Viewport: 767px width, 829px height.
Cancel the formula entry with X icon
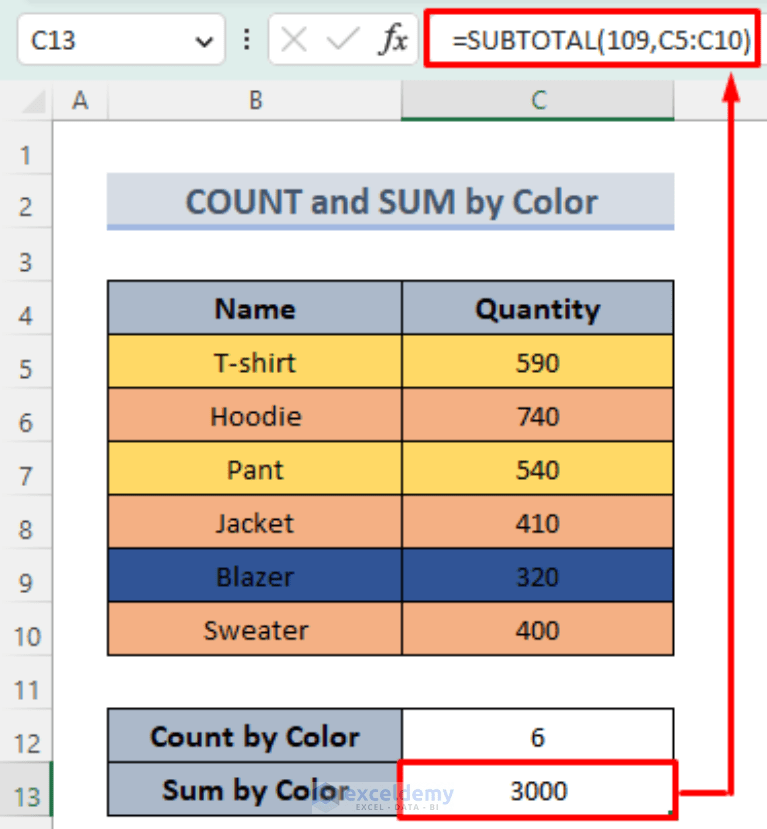294,40
